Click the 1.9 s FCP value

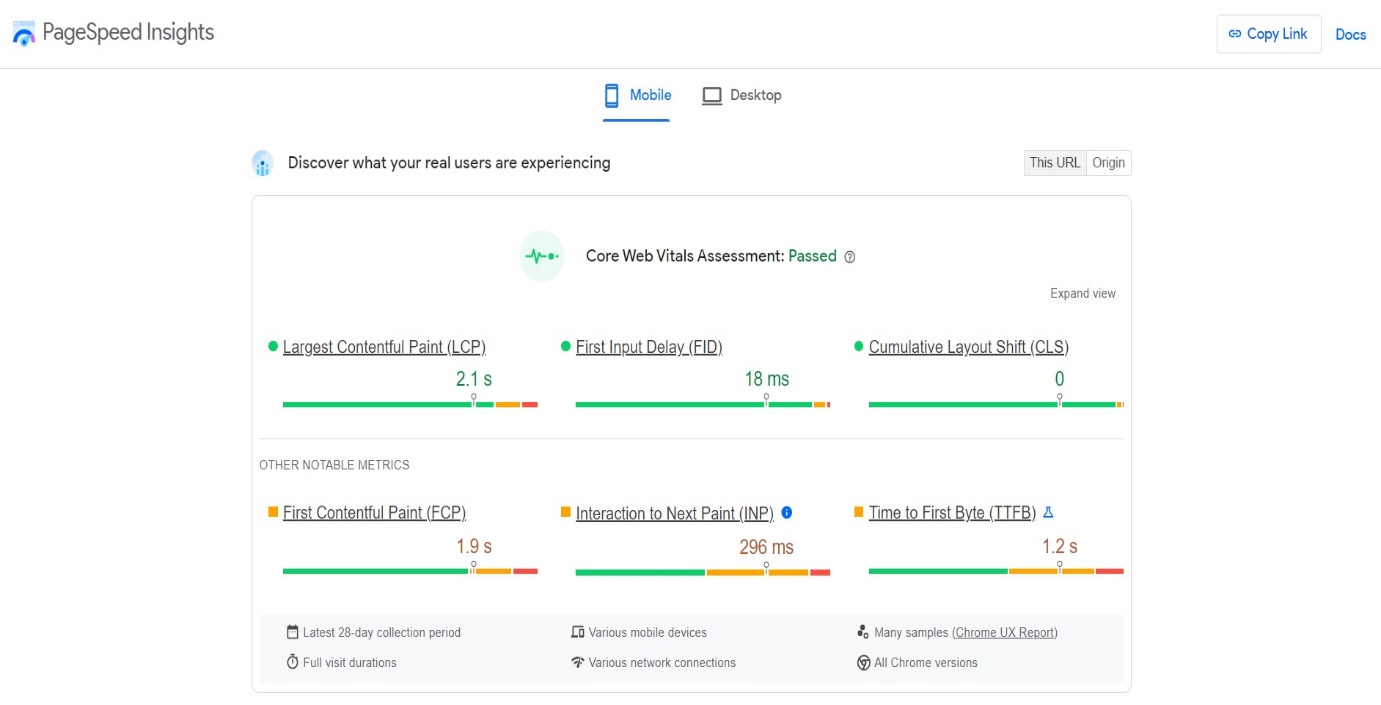tap(474, 547)
